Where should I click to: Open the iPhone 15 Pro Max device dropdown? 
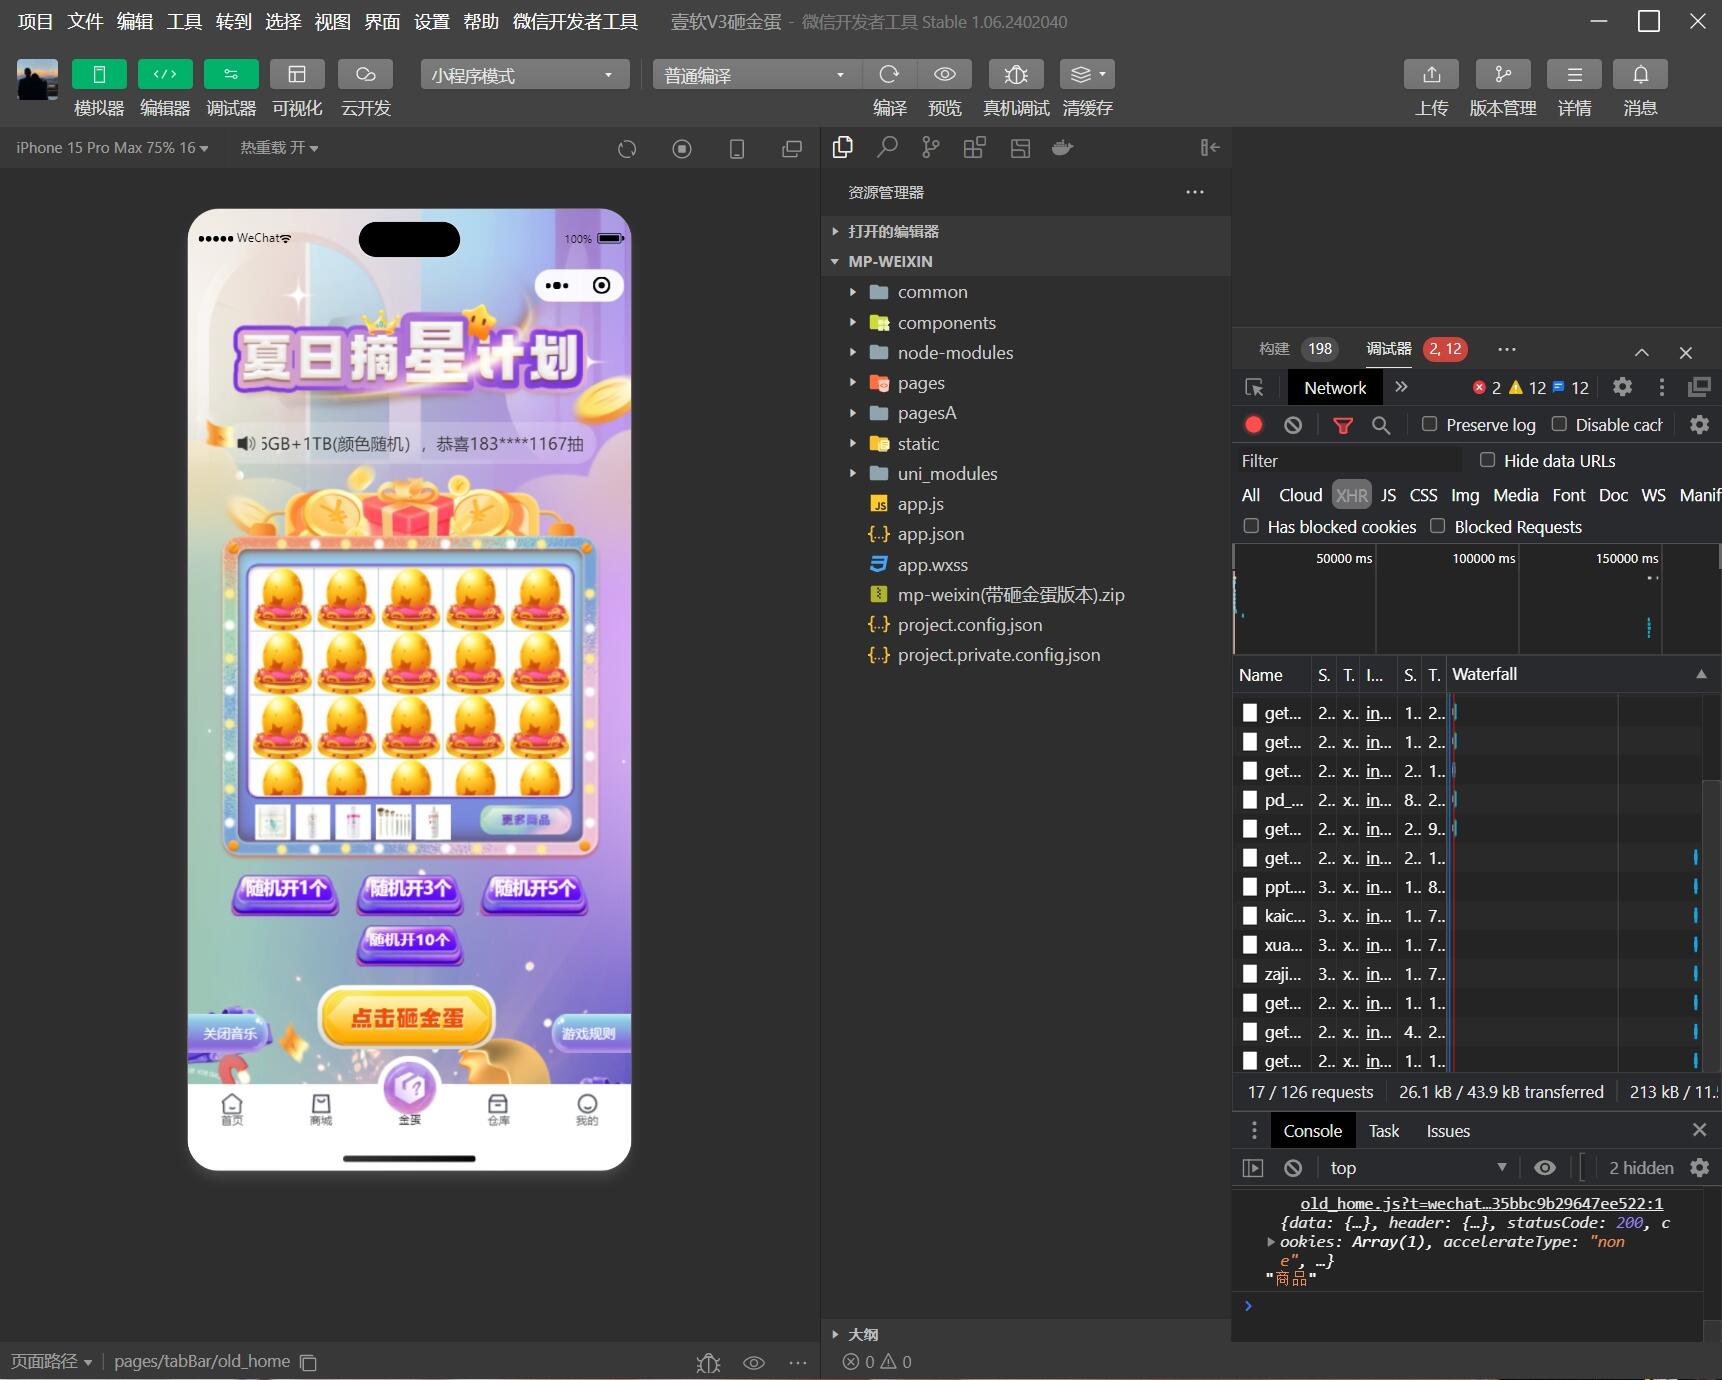pyautogui.click(x=111, y=147)
